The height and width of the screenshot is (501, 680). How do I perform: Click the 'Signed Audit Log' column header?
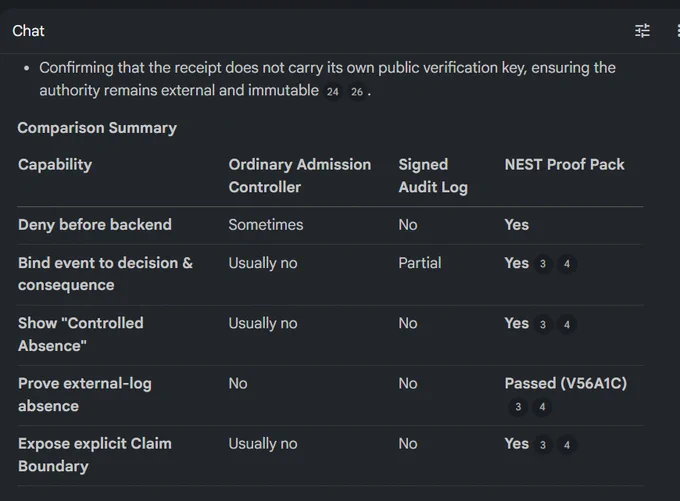point(433,176)
